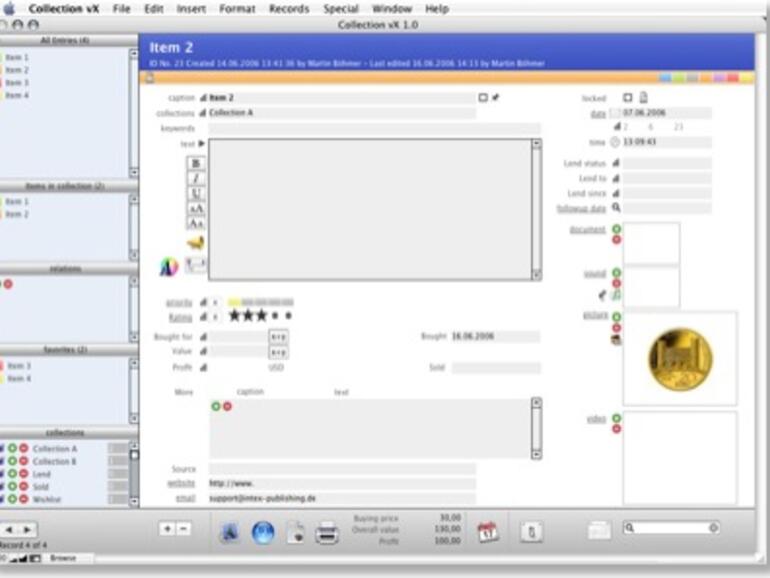The image size is (770, 578).
Task: Click the page with mouse icon in toolbar
Action: [296, 533]
